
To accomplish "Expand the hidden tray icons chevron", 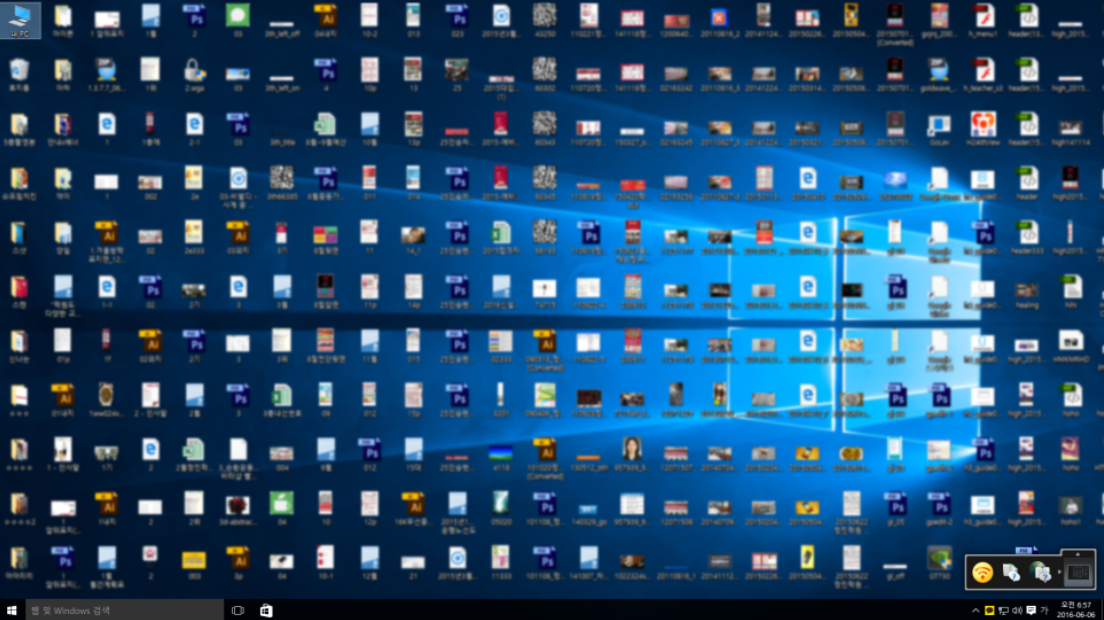I will 975,610.
